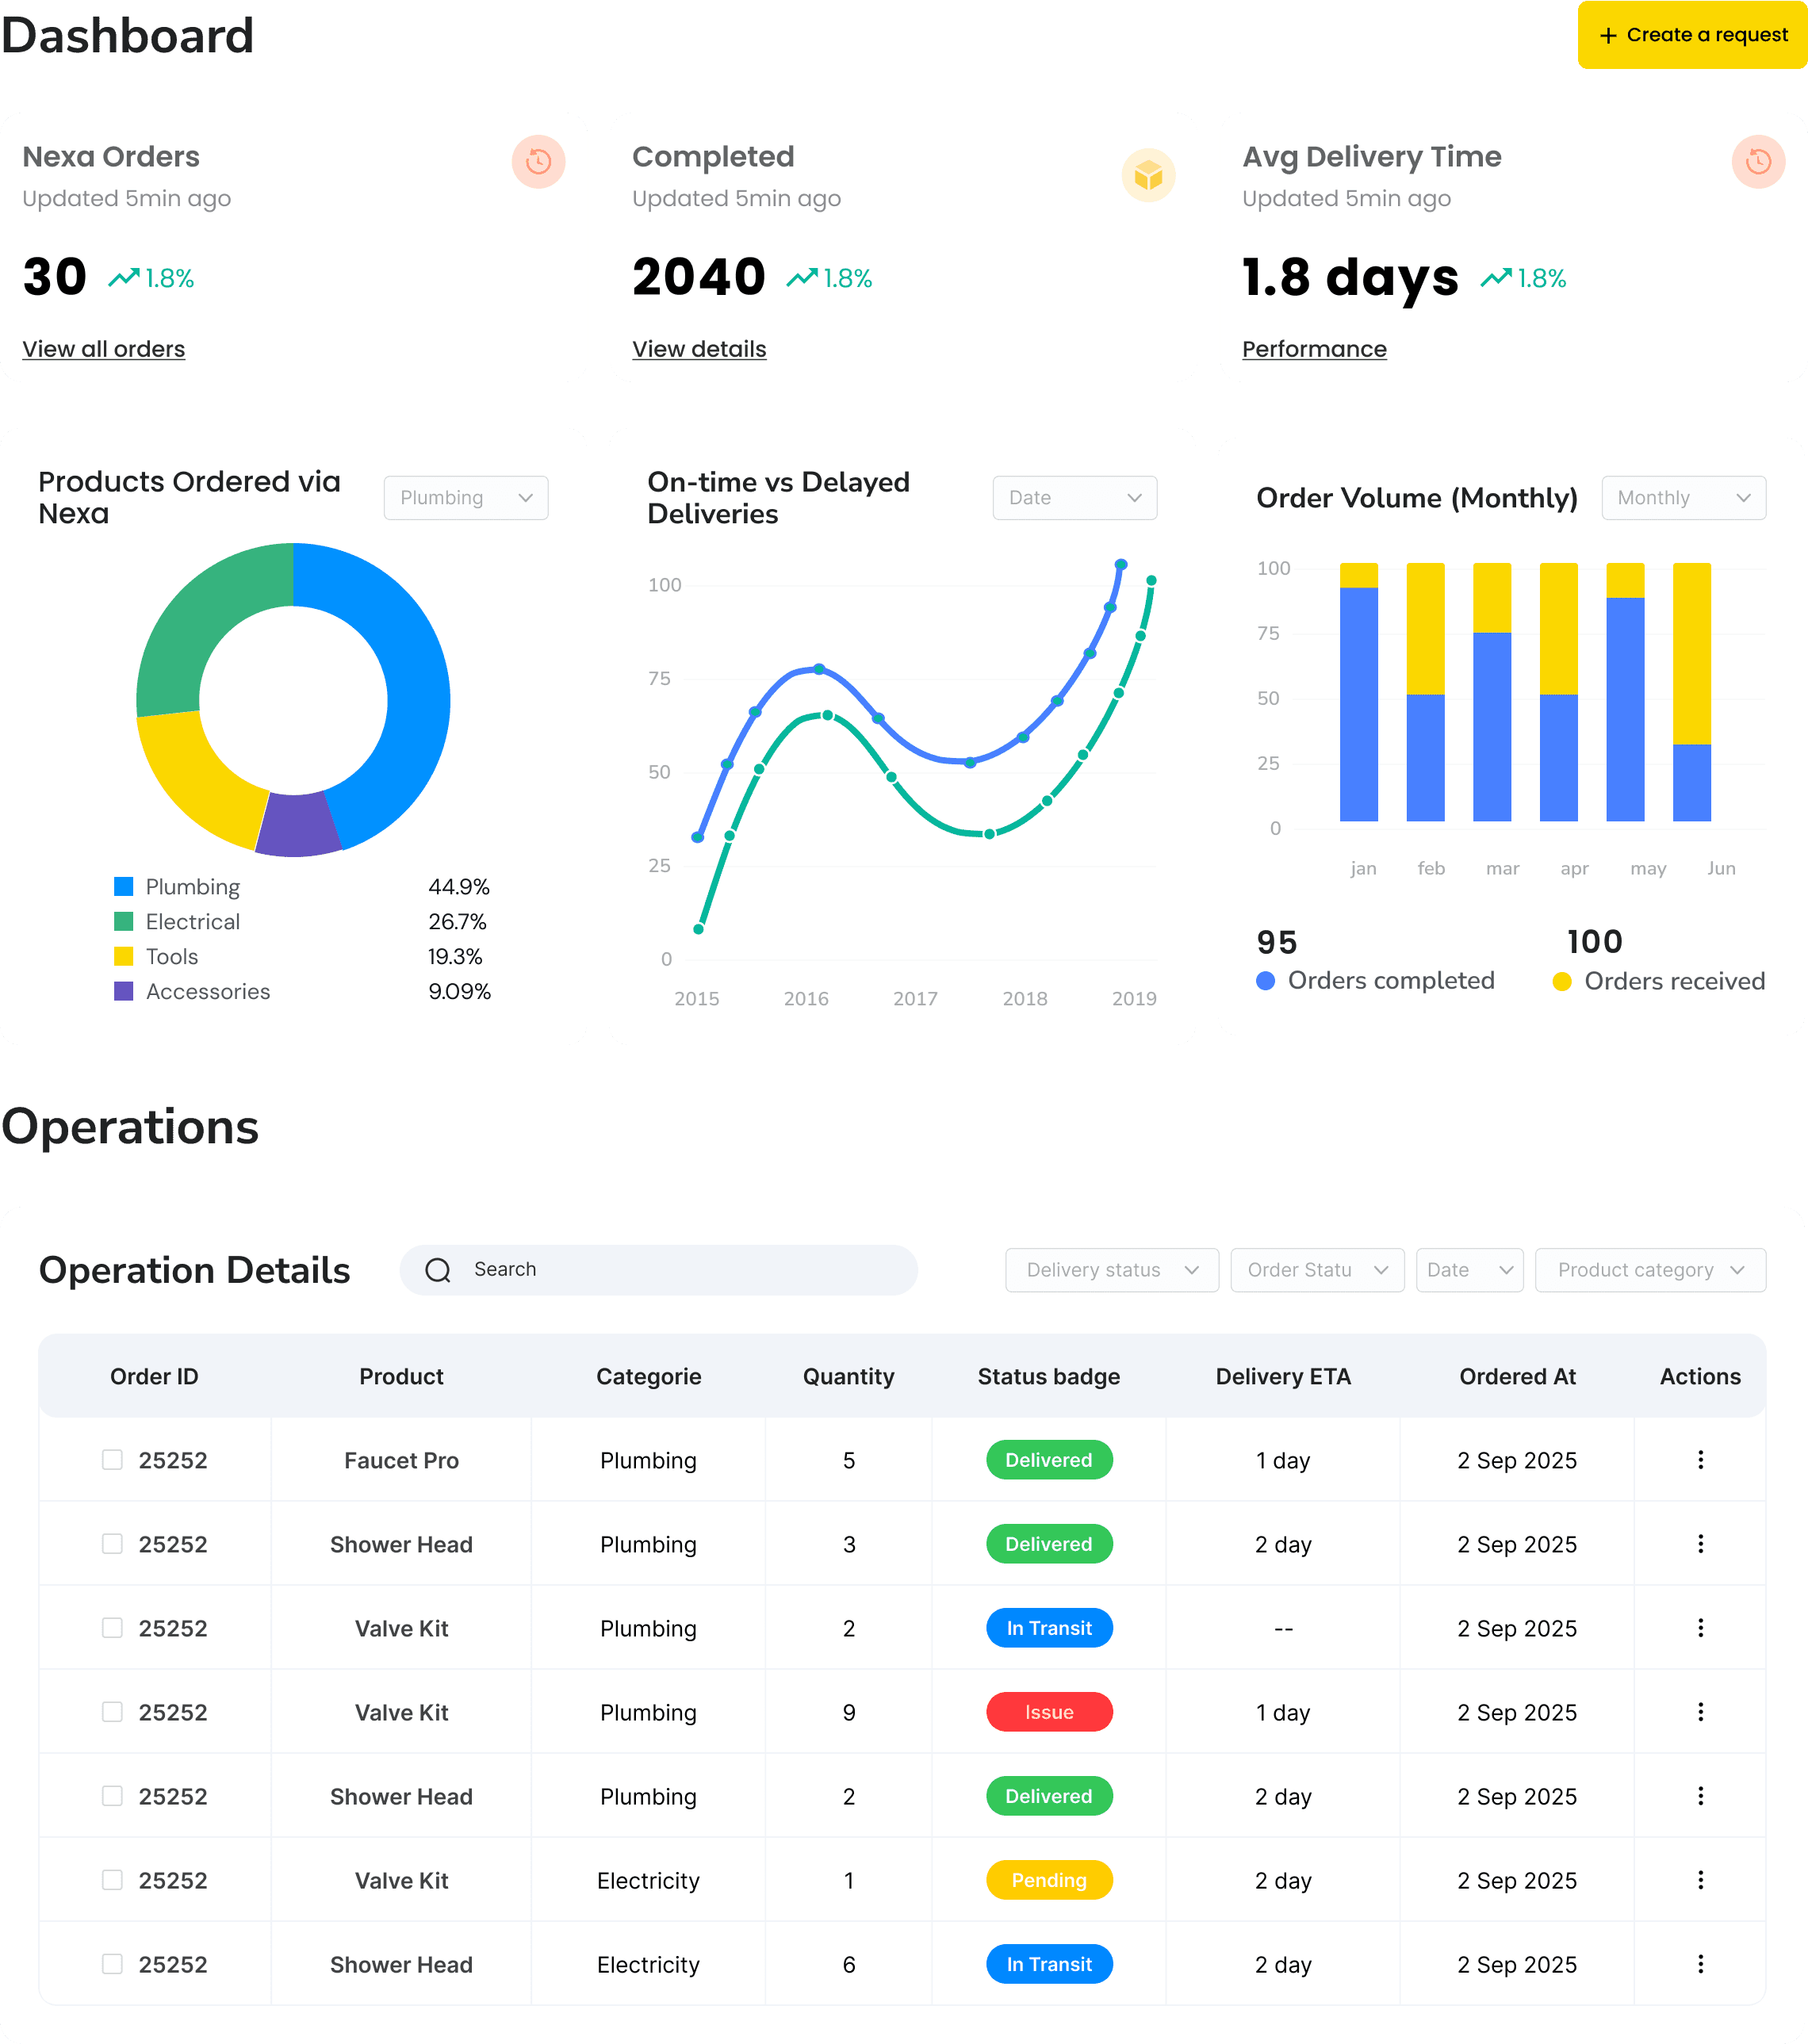
Task: Open actions menu for Faucet Pro row
Action: coord(1700,1460)
